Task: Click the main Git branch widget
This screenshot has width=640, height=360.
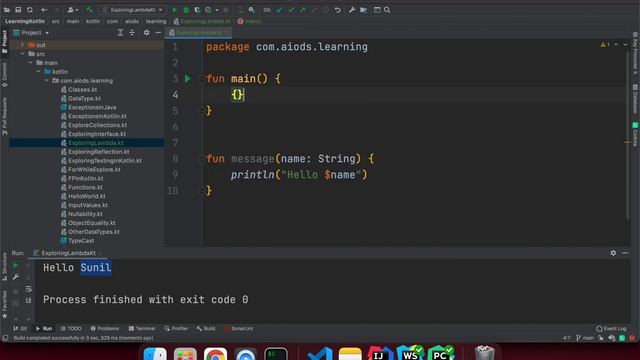Action: coord(585,338)
